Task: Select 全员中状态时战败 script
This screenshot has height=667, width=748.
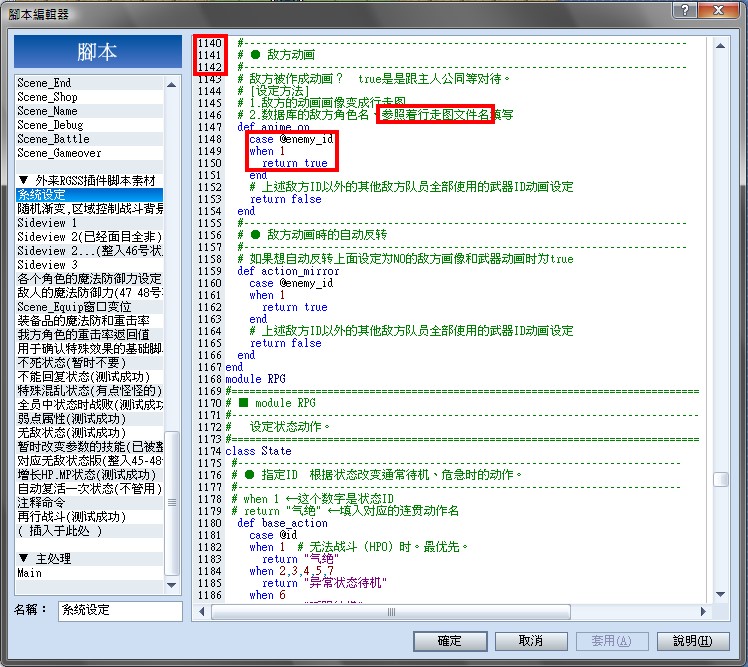Action: click(x=89, y=405)
